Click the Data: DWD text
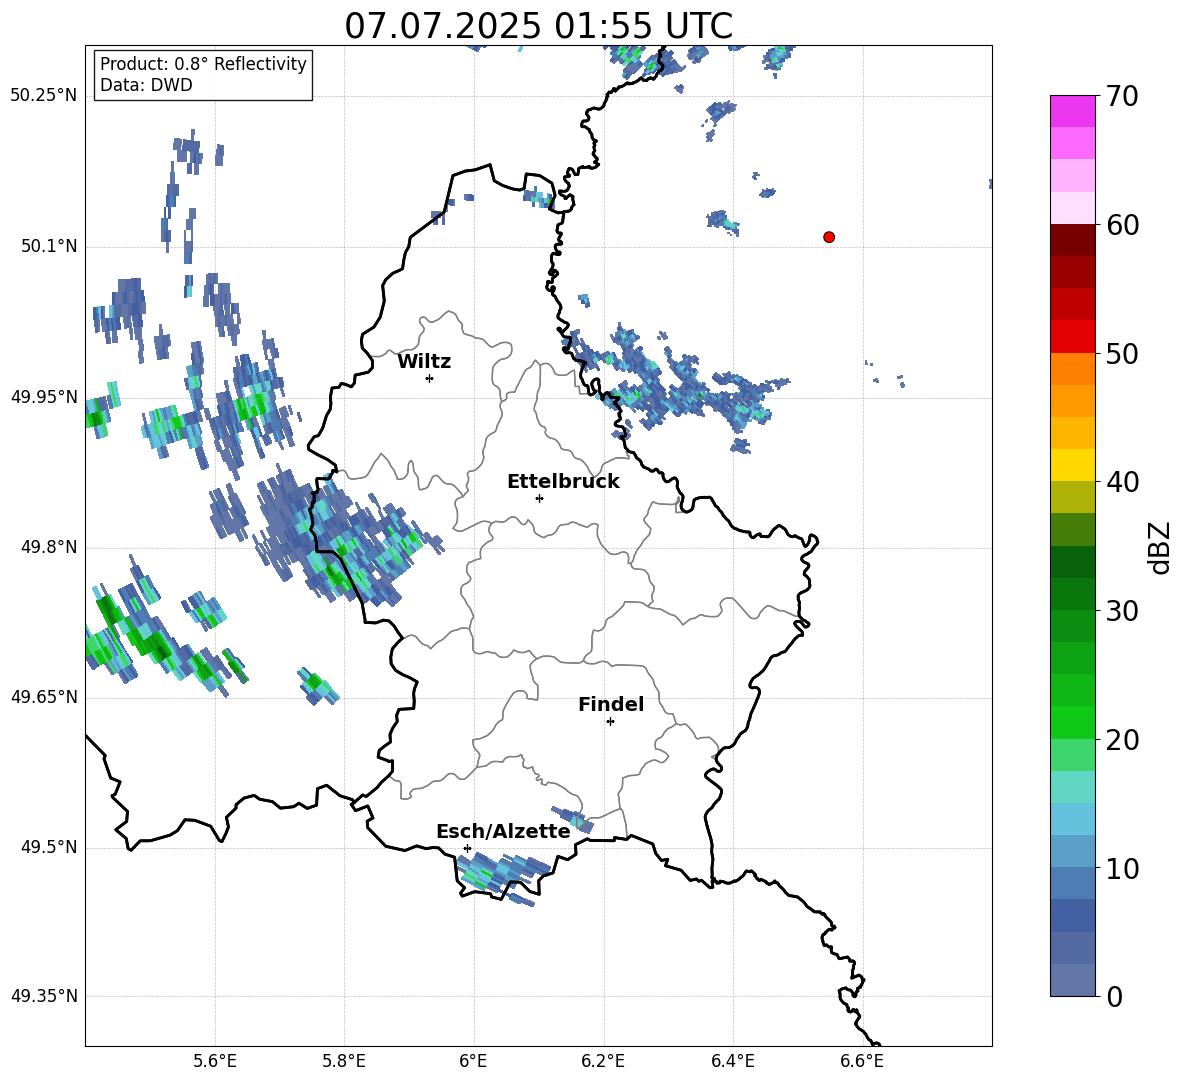 point(146,85)
